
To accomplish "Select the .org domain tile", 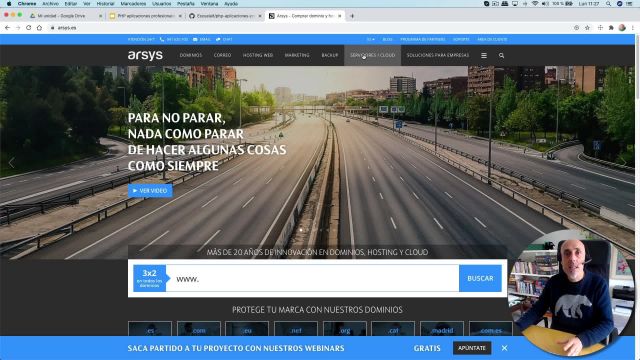I will [344, 329].
